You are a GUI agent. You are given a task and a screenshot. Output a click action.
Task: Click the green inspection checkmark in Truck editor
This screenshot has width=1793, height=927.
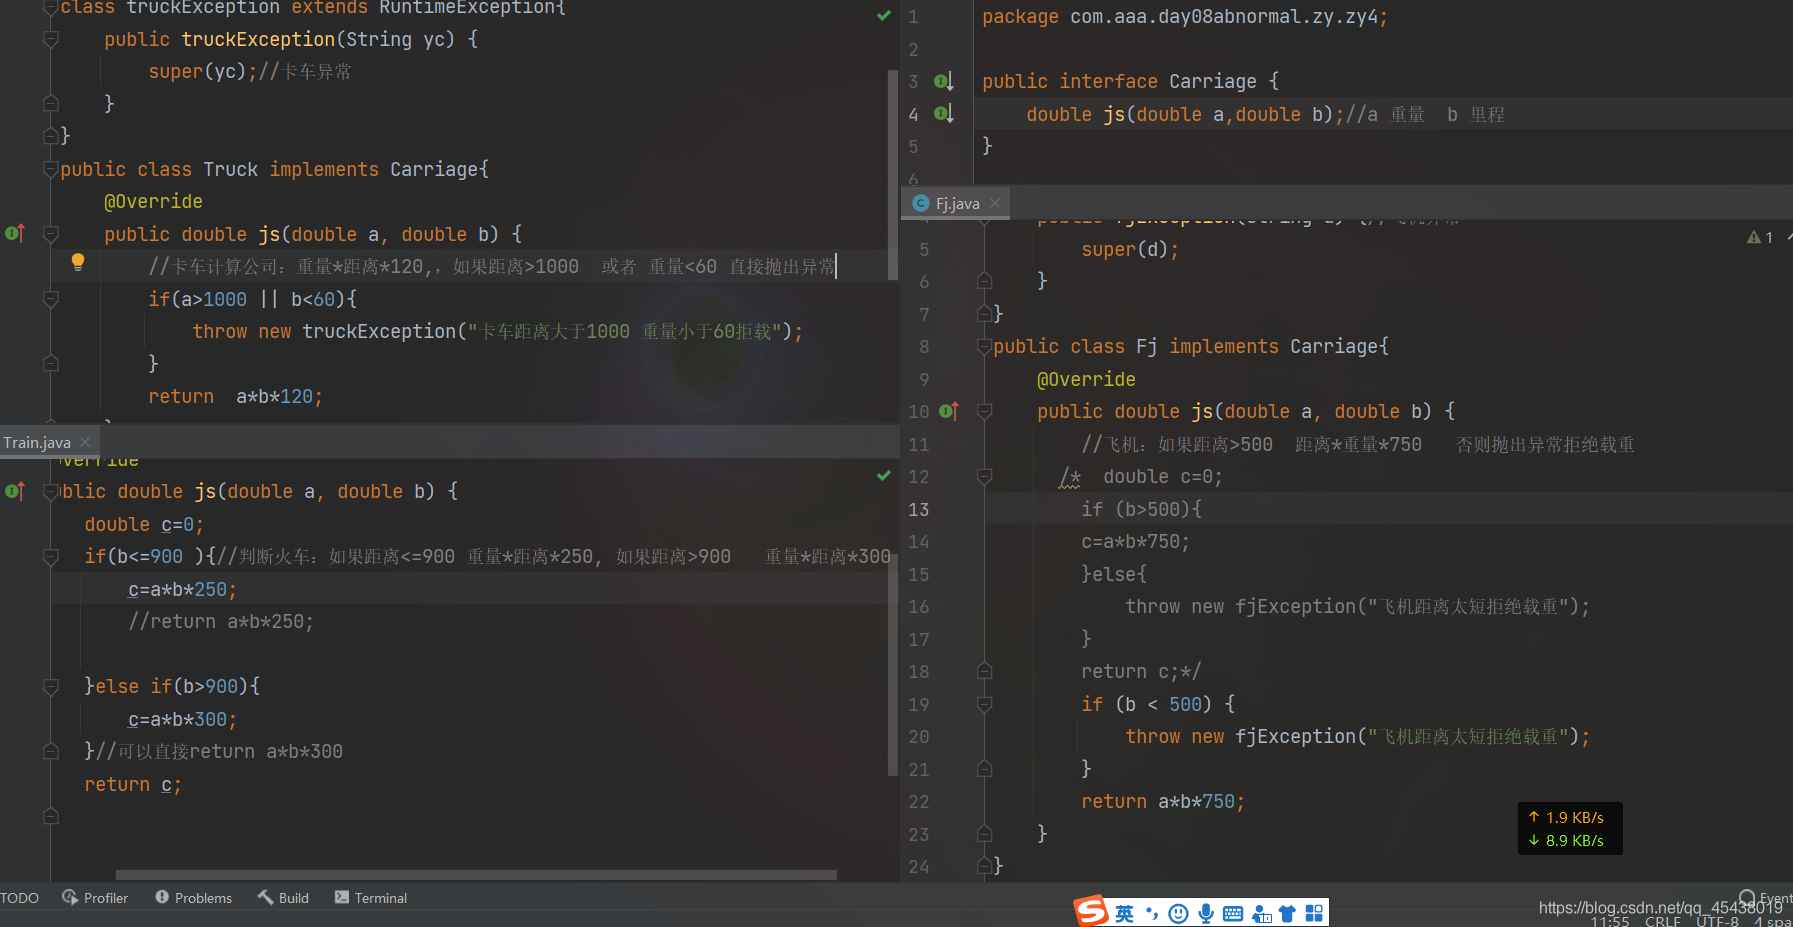tap(884, 16)
